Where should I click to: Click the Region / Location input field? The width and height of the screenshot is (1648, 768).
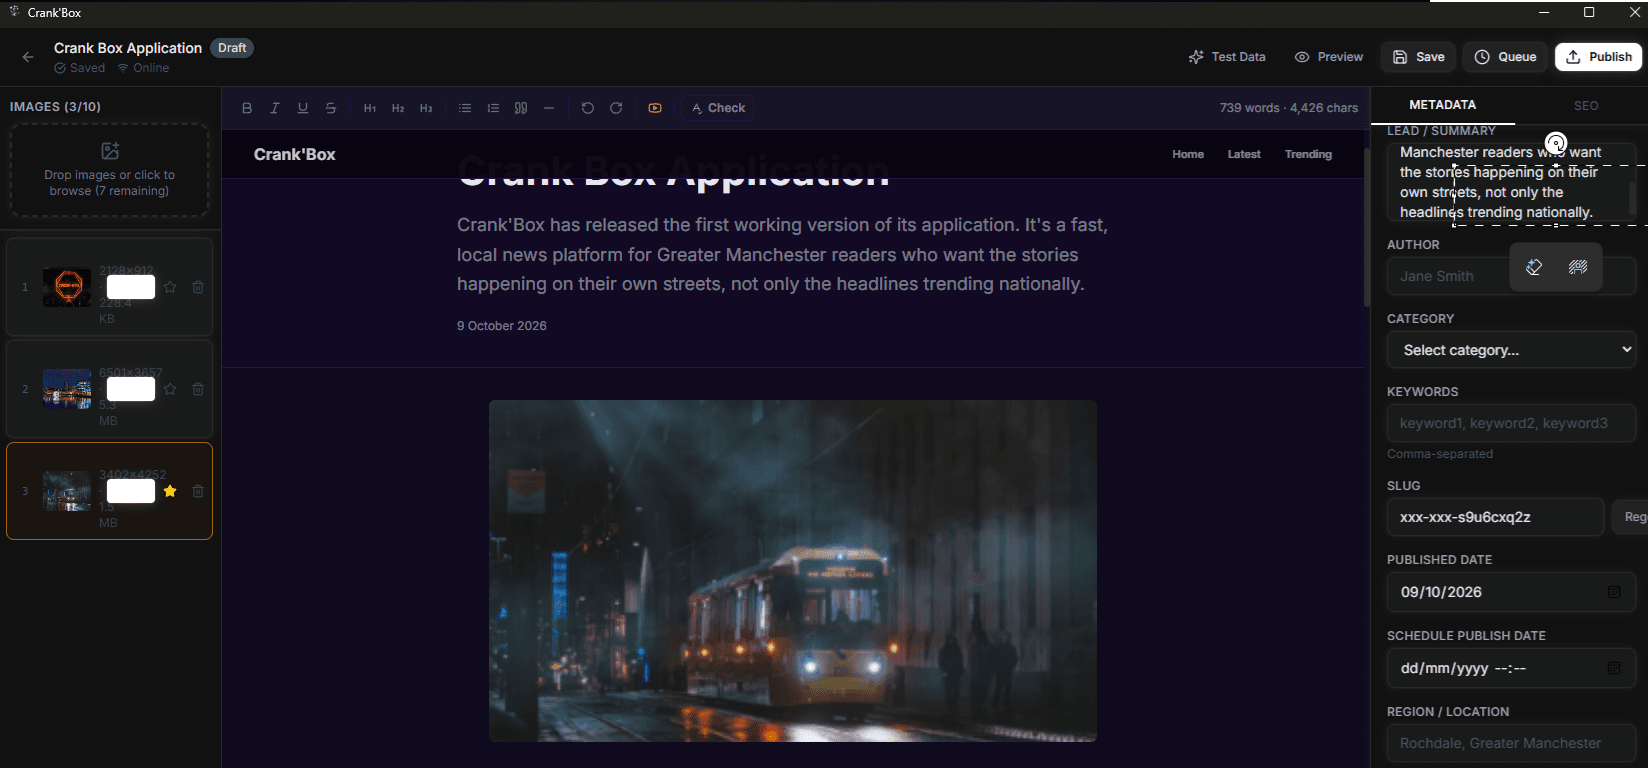click(x=1511, y=743)
